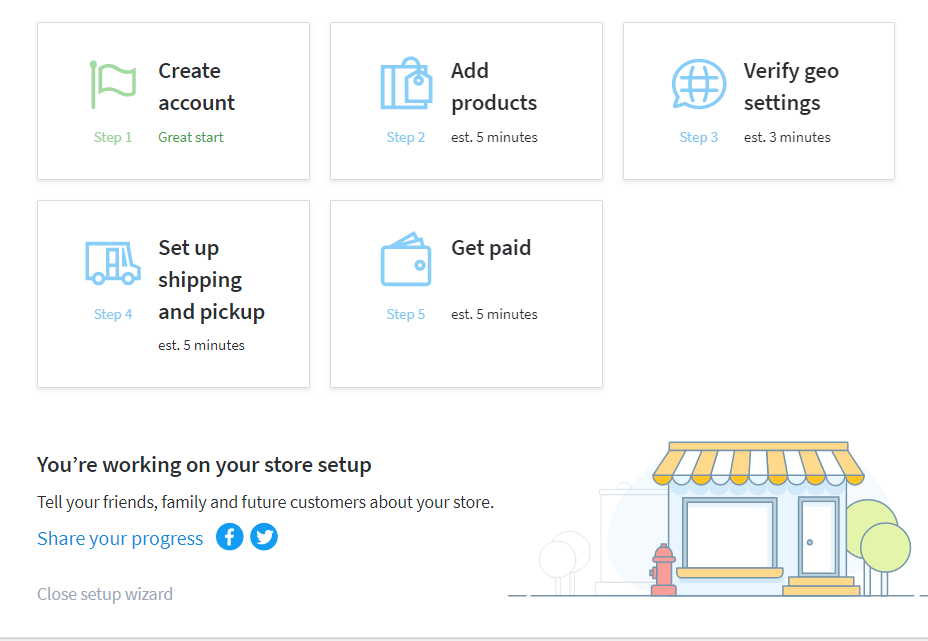Open the Verify geo settings title
928x641 pixels.
click(x=791, y=86)
